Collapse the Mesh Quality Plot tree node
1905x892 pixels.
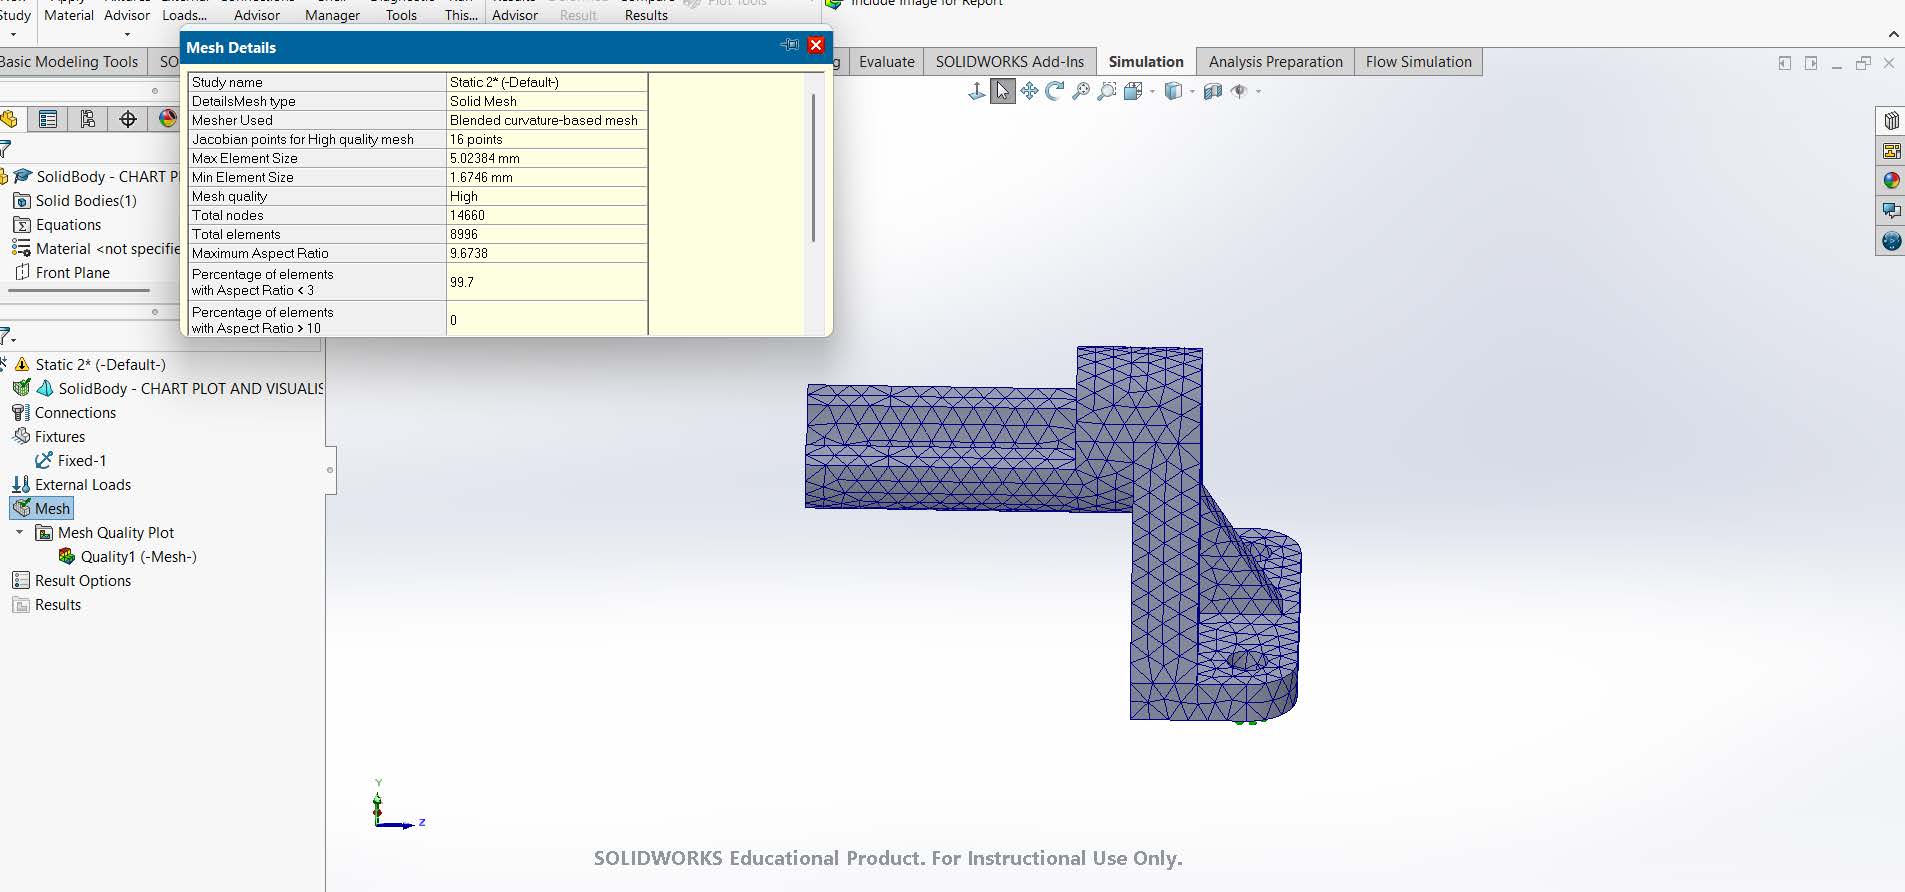(x=19, y=533)
